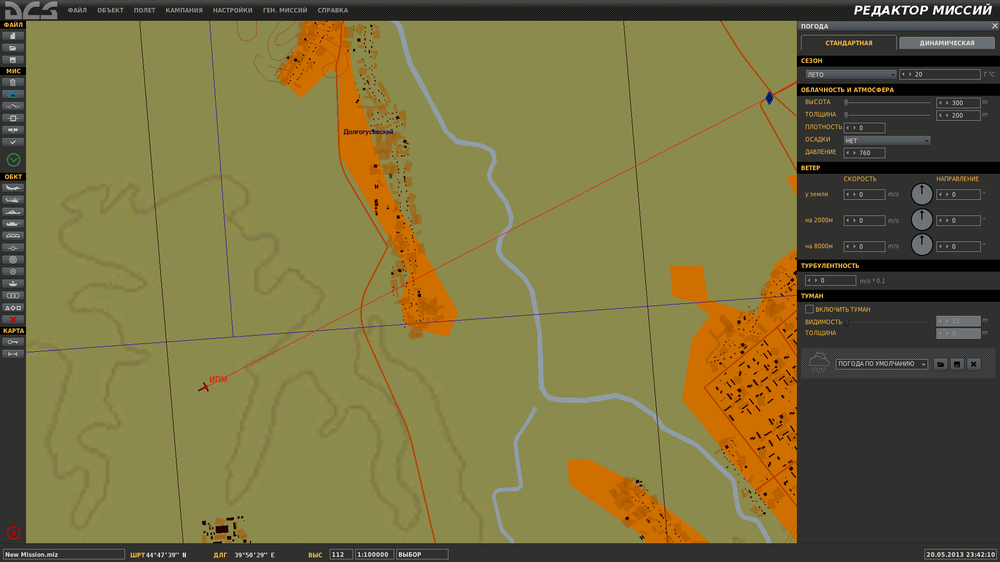
Task: Click the trigger zone concentric circle icon
Action: (13, 260)
